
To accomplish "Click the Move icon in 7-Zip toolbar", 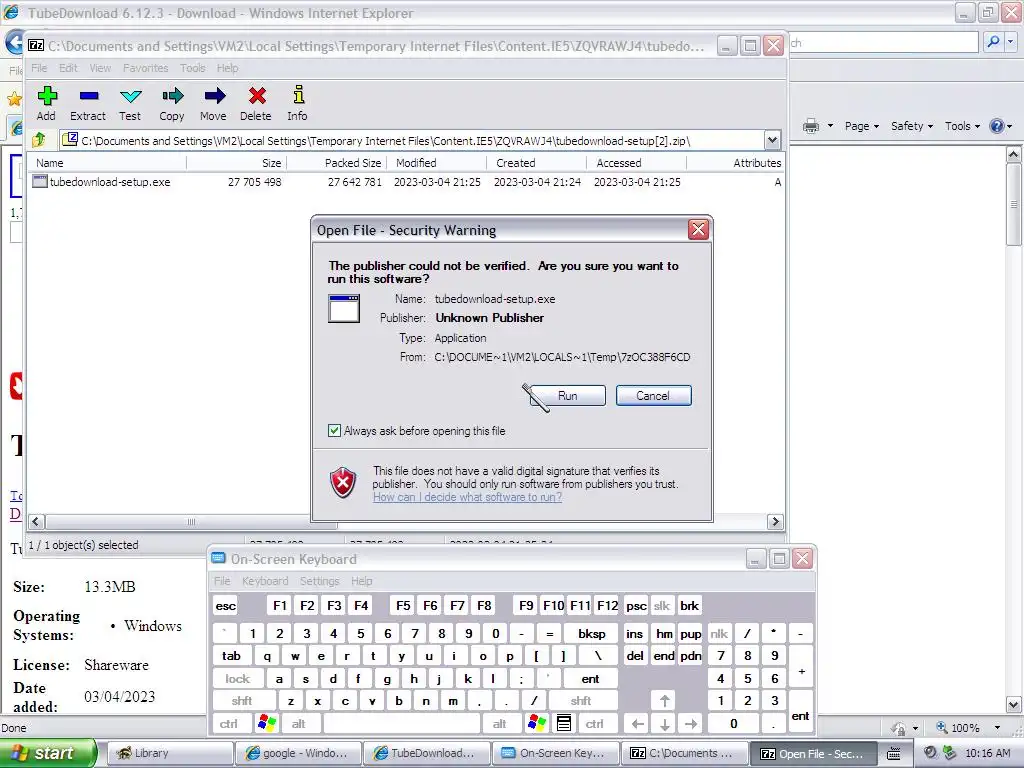I will [214, 97].
